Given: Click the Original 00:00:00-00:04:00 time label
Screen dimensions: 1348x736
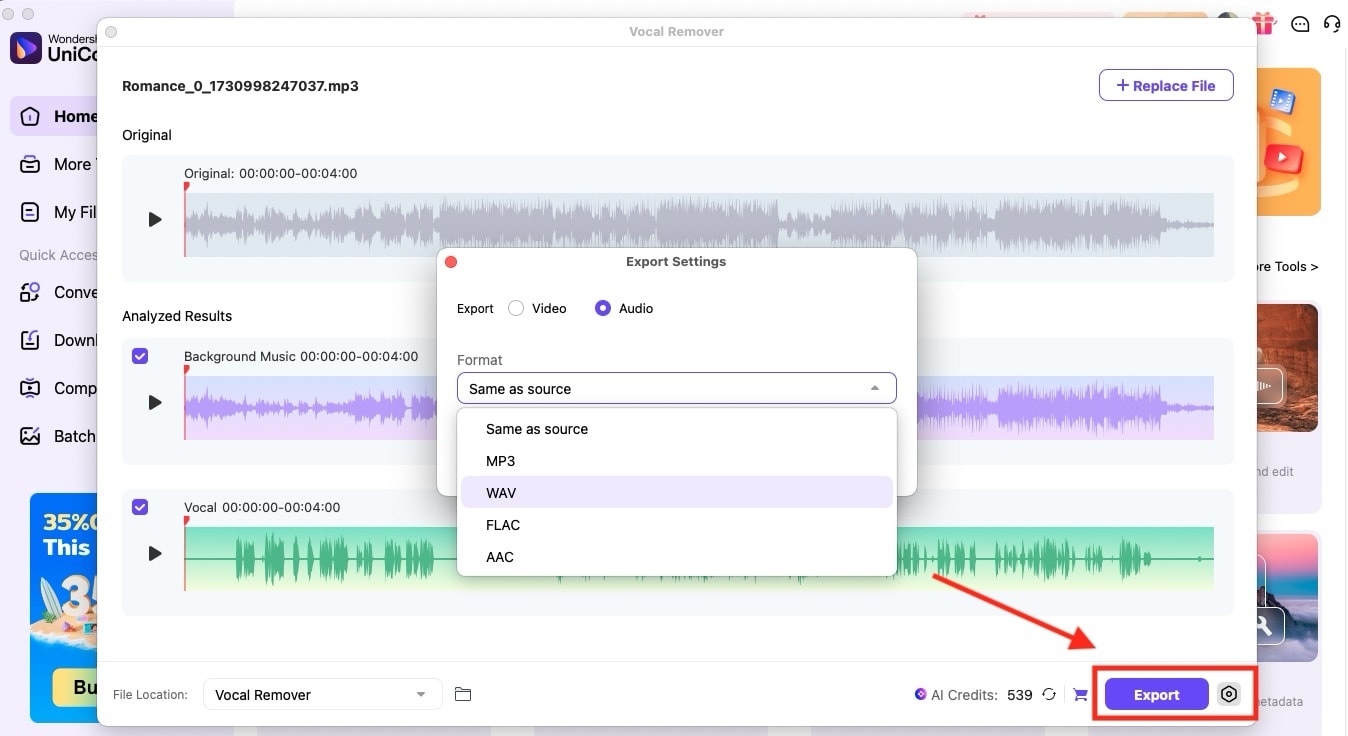Looking at the screenshot, I should click(270, 173).
